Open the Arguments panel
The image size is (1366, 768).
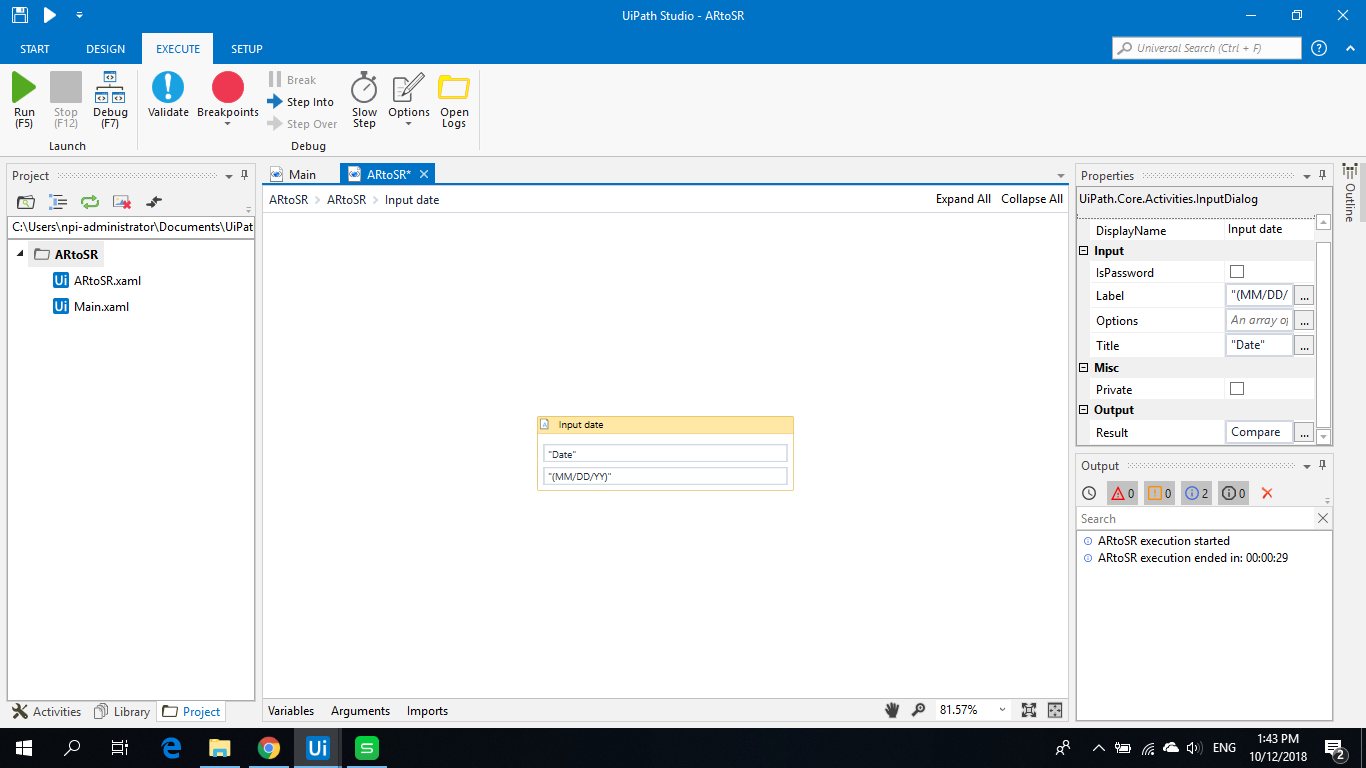360,711
